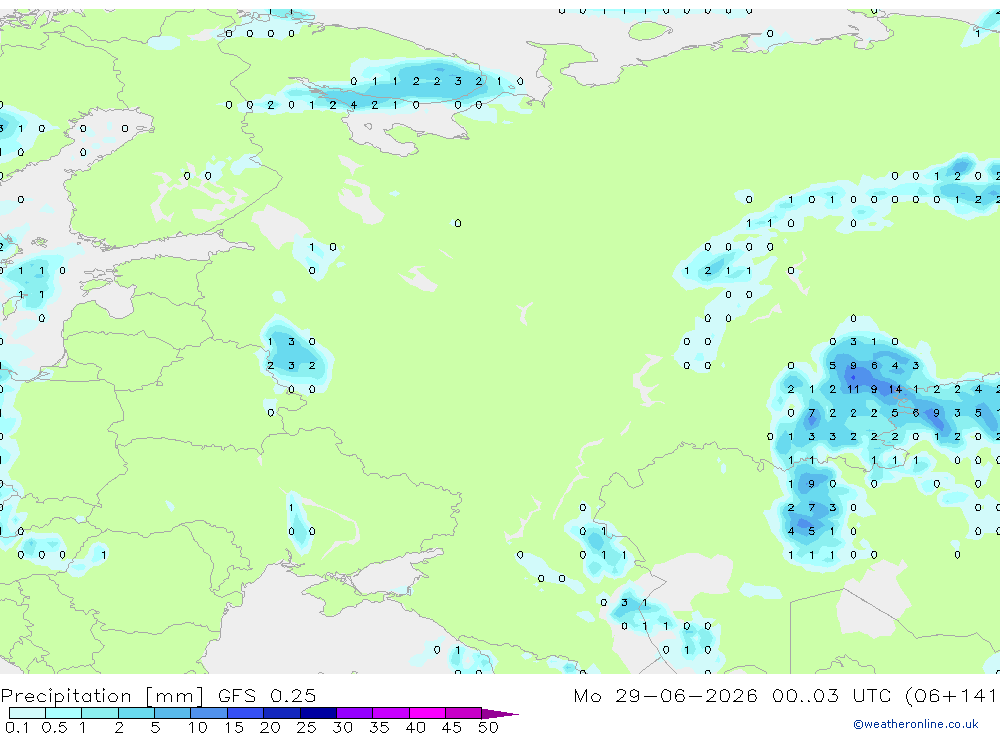Click the '10' legend scale label
This screenshot has height=733, width=1000.
[198, 727]
